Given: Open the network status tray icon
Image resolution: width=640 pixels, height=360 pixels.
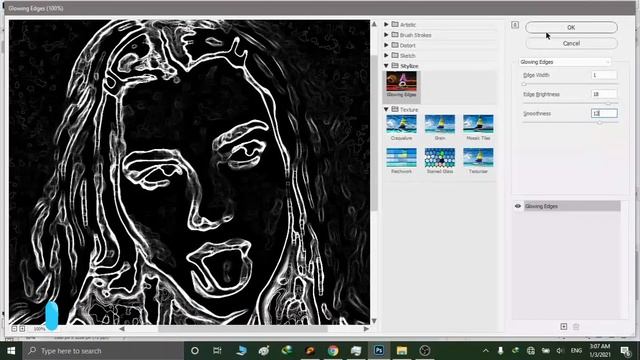Looking at the screenshot, I should [530, 351].
